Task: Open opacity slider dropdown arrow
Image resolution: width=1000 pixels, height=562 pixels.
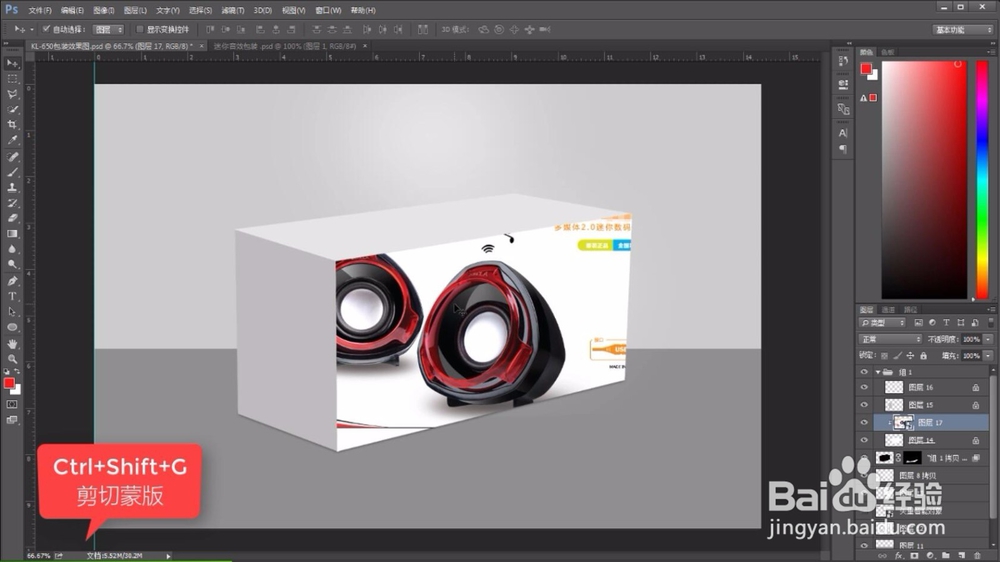Action: [x=988, y=339]
